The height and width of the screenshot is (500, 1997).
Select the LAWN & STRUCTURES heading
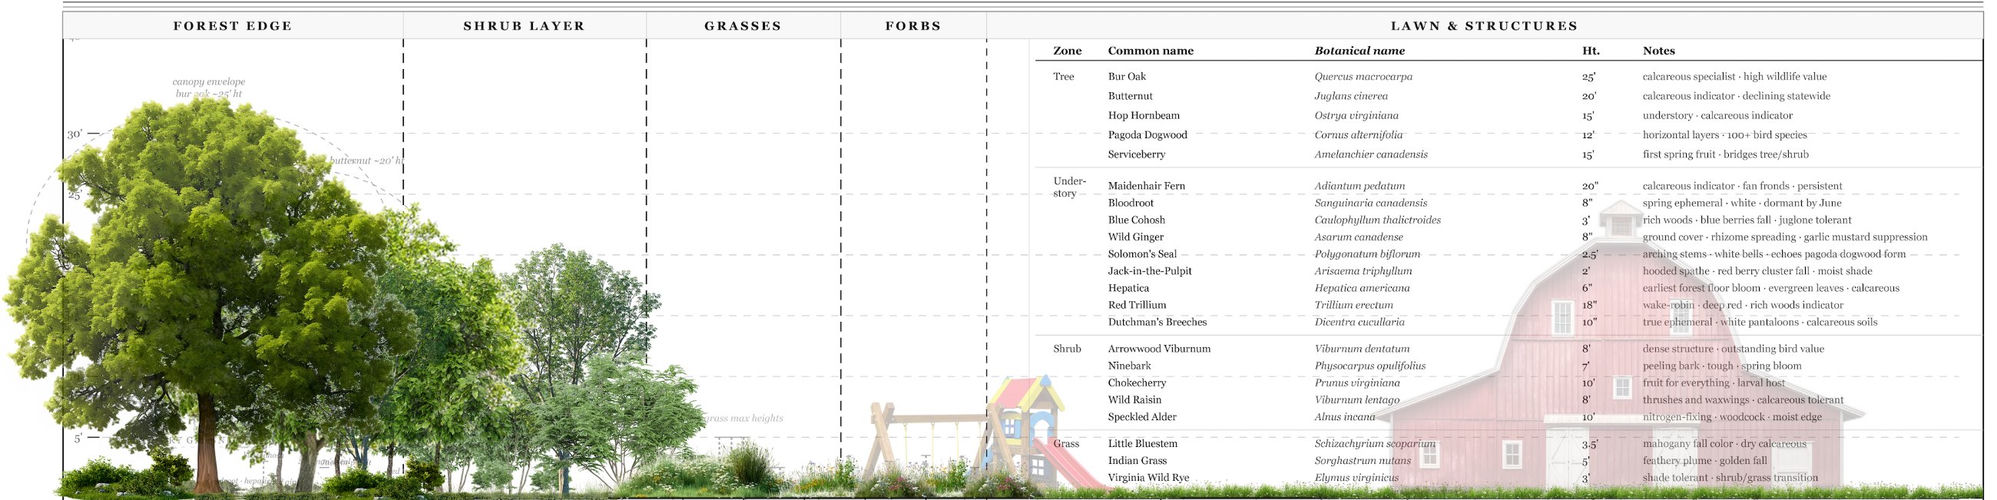point(1484,26)
